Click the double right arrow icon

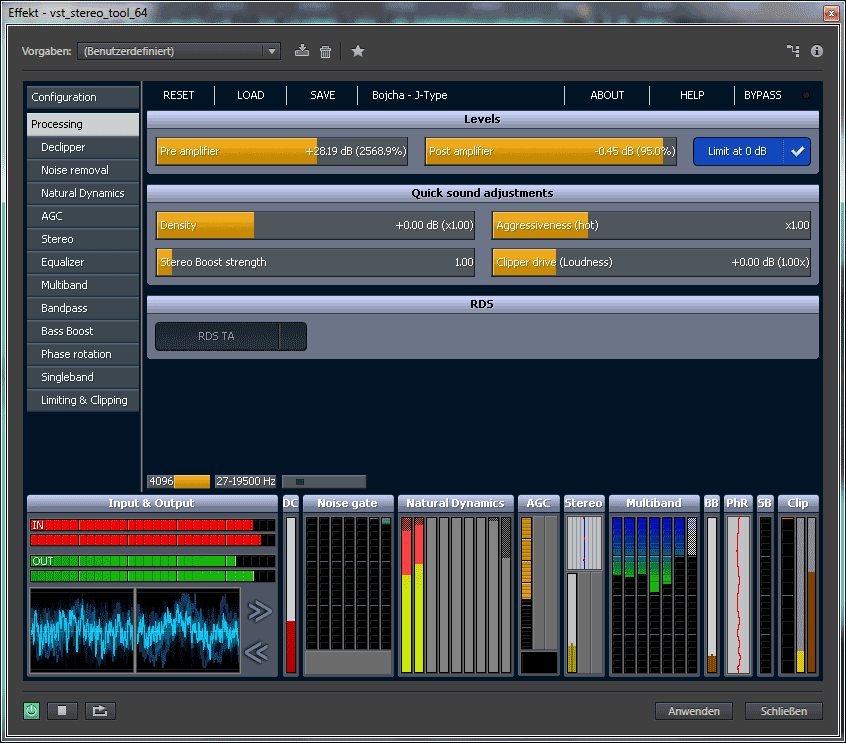(x=260, y=611)
